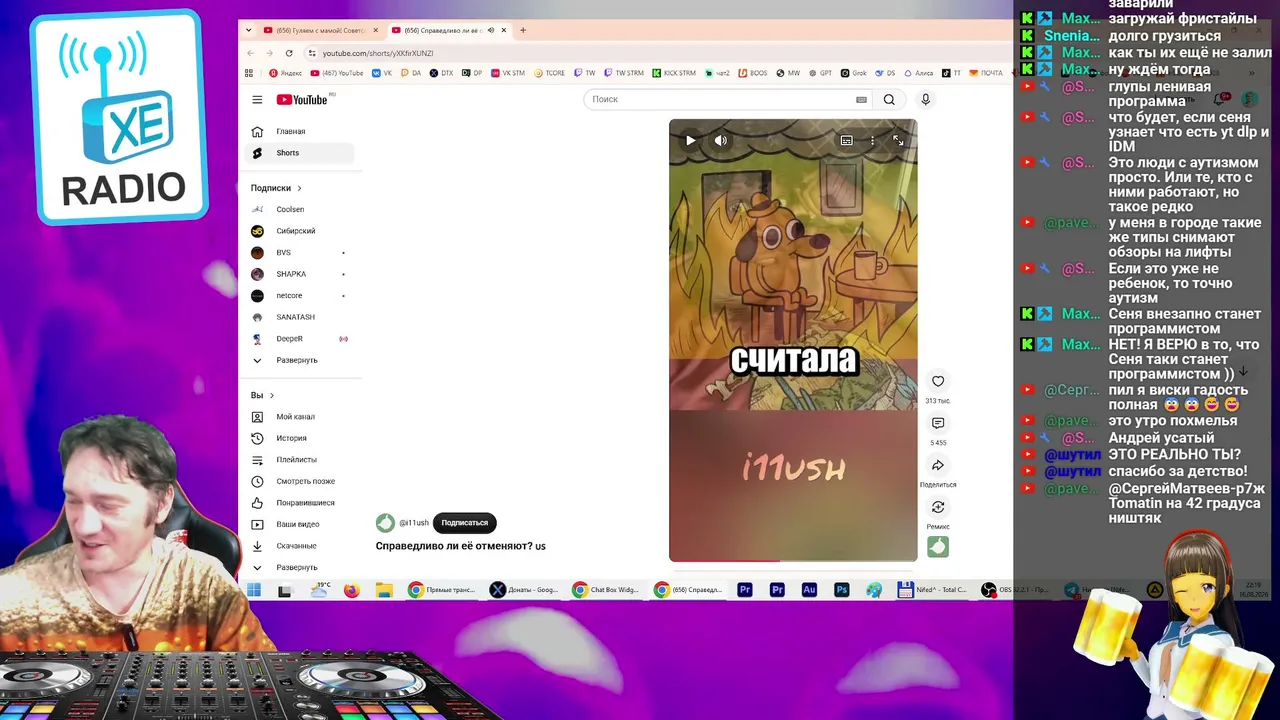The height and width of the screenshot is (720, 1280).
Task: Open the @i11ush channel avatar
Action: coord(385,523)
